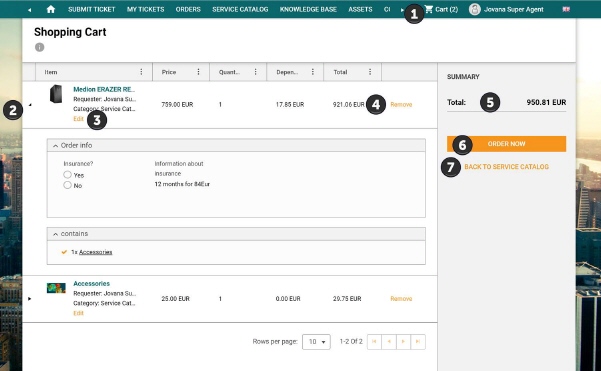Collapse the Medion ERAZER row
The width and height of the screenshot is (601, 371).
30,105
